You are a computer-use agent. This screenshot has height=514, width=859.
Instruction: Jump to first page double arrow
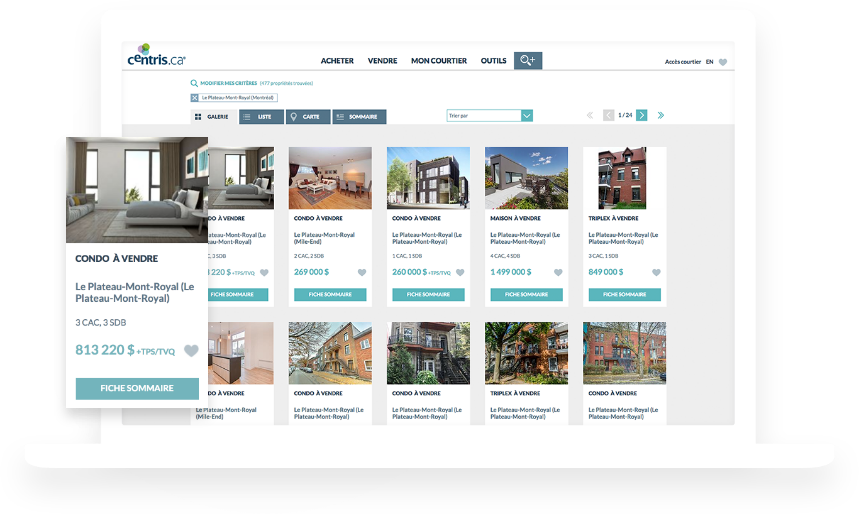[590, 116]
